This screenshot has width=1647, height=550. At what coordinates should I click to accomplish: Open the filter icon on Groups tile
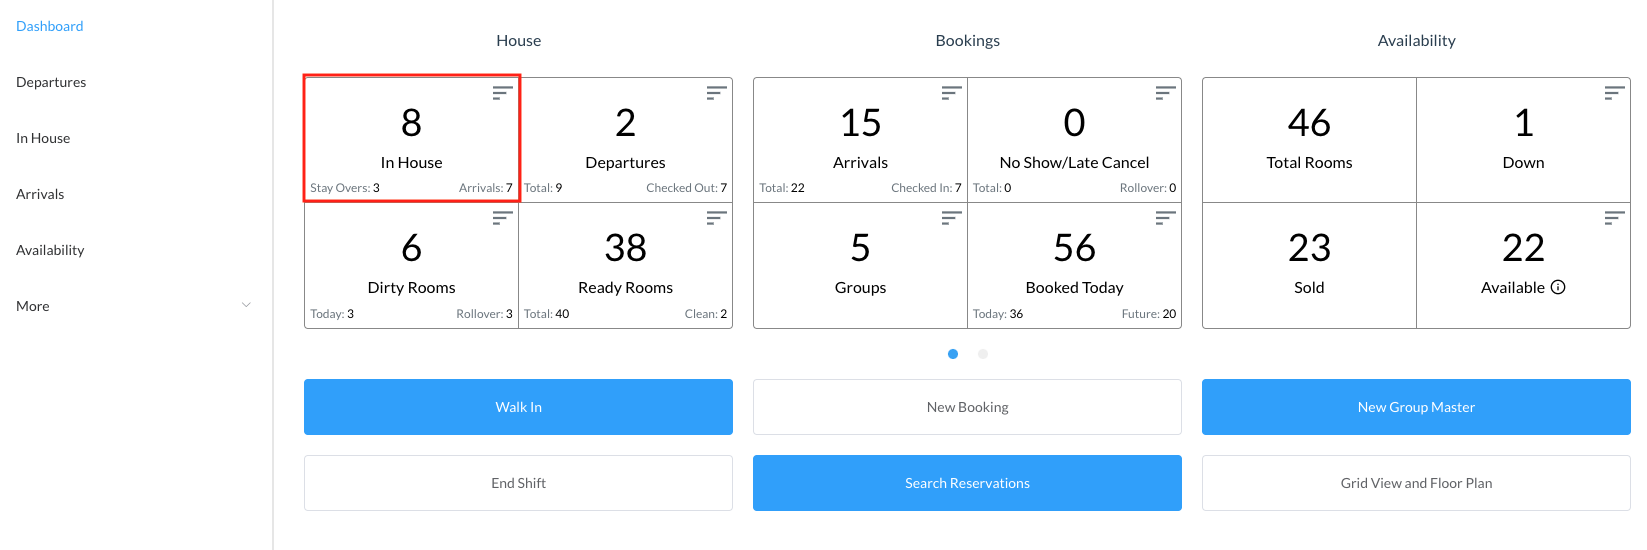click(x=951, y=218)
